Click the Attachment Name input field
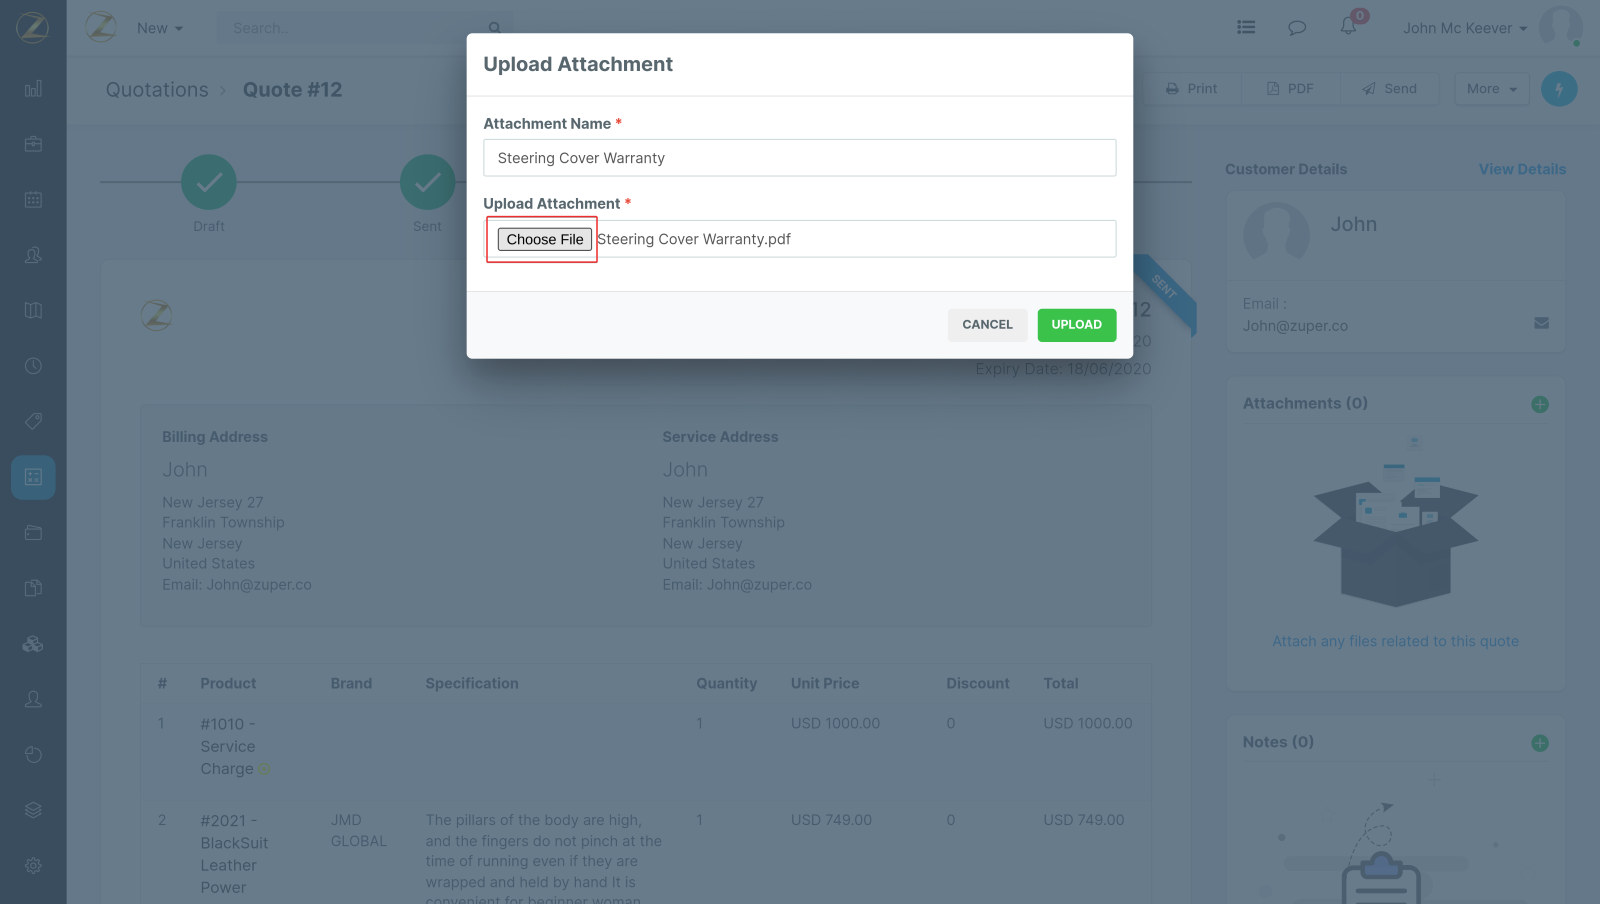This screenshot has height=904, width=1600. (x=799, y=158)
